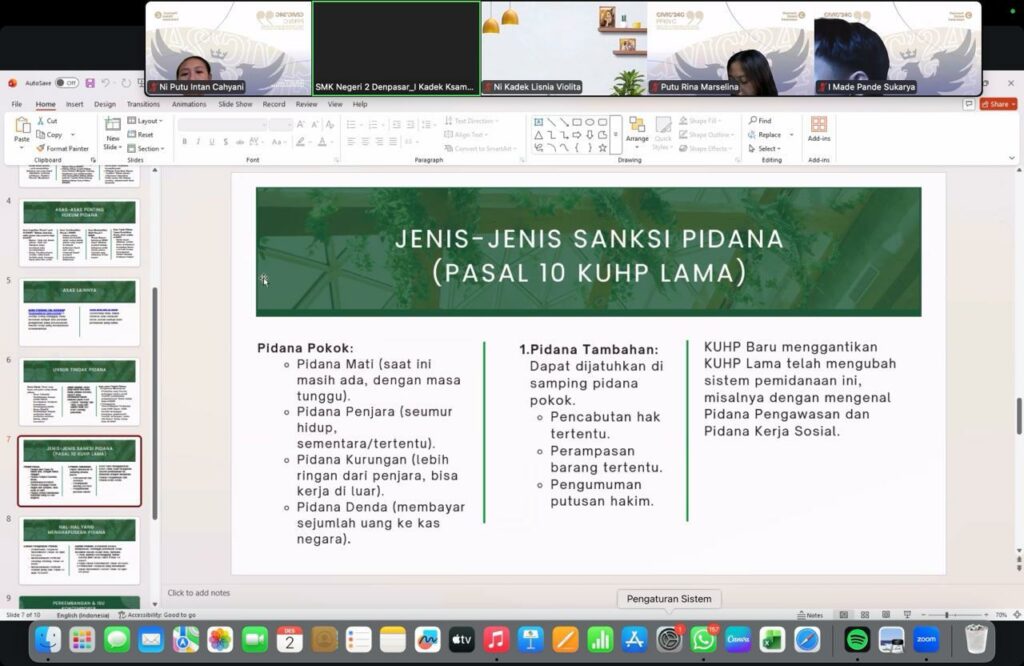Open Spotify from the Dock
The image size is (1024, 666).
[x=857, y=639]
